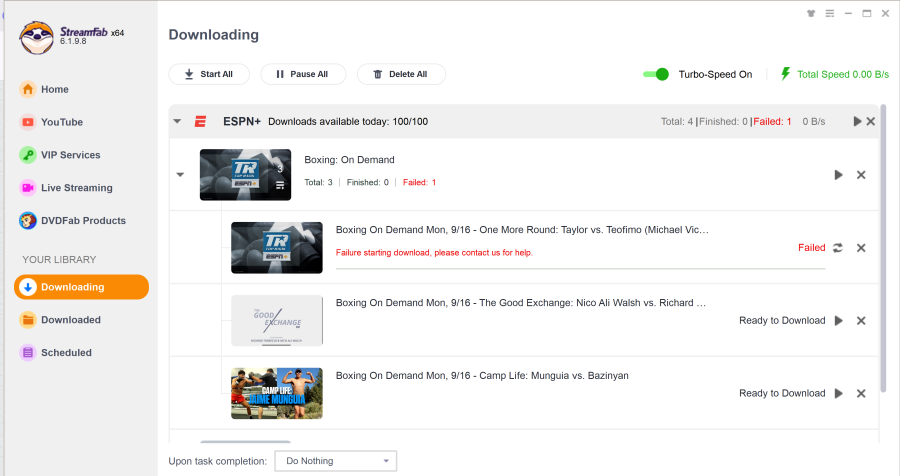
Task: Delete the failed One More Round task
Action: pyautogui.click(x=861, y=247)
